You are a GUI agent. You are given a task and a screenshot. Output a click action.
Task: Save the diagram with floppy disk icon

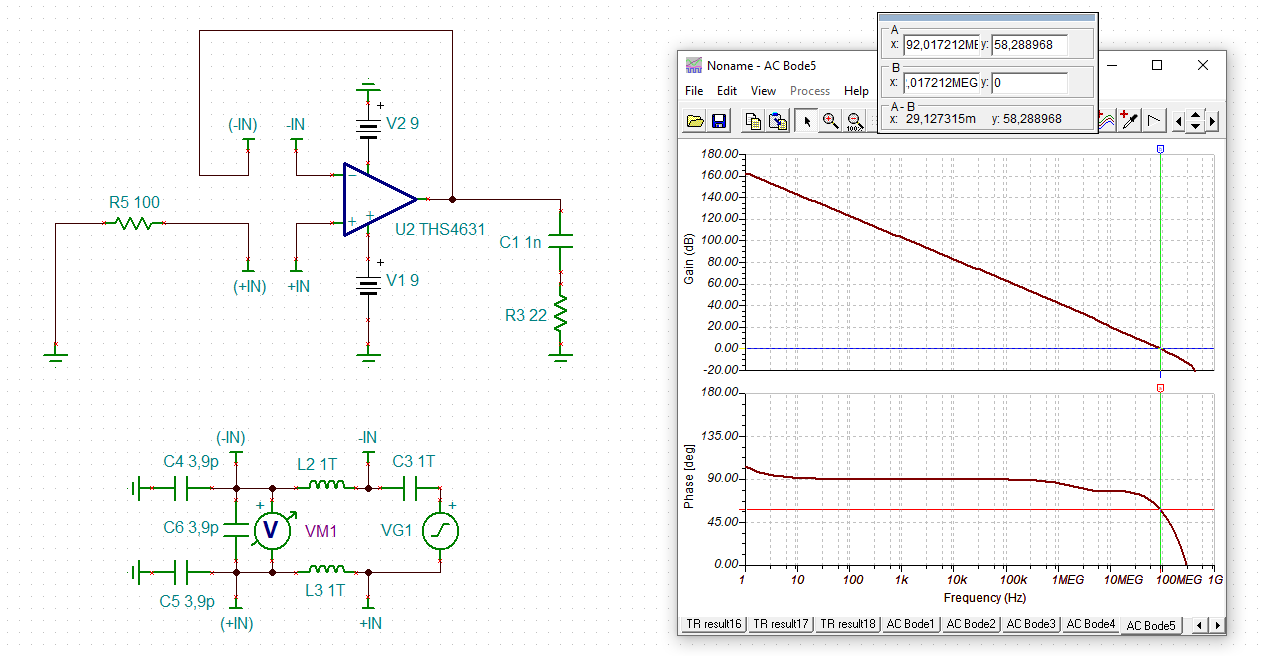(x=718, y=121)
